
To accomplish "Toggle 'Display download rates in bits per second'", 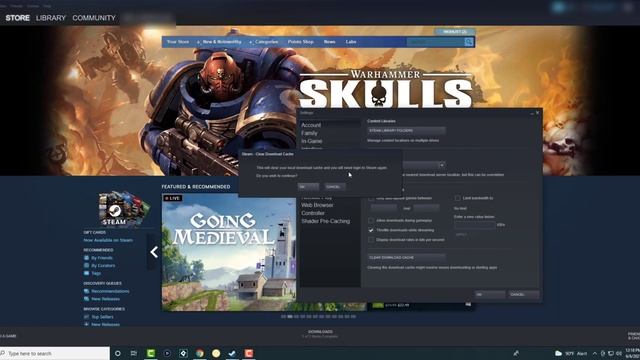I will click(x=371, y=240).
